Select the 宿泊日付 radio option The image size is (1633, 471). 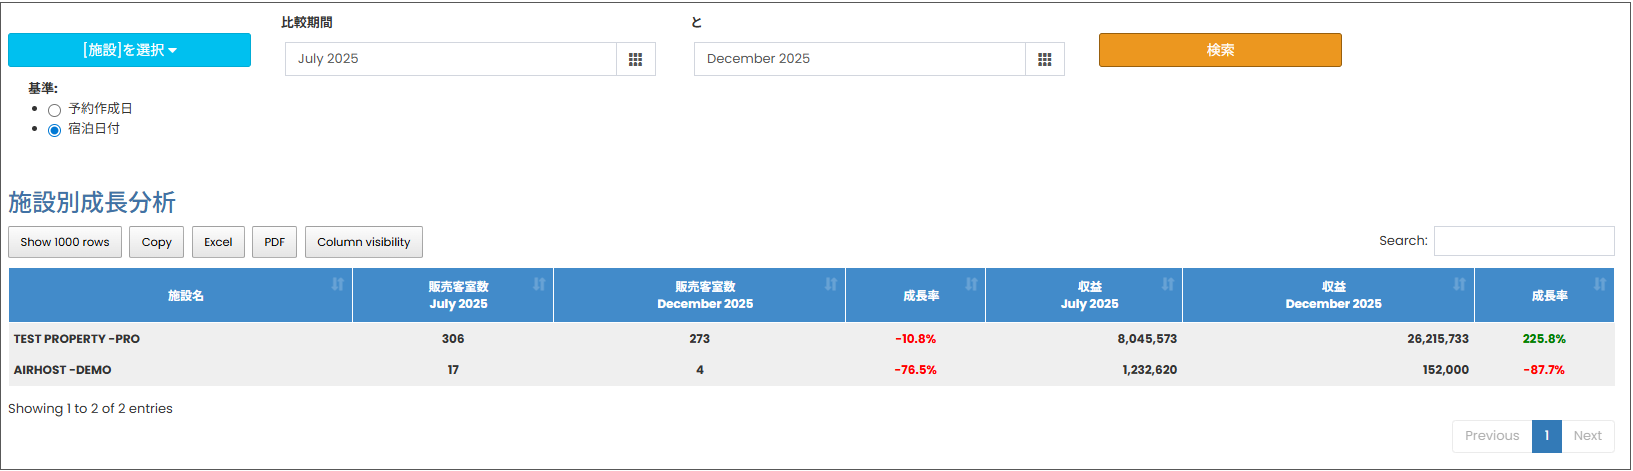[x=55, y=130]
